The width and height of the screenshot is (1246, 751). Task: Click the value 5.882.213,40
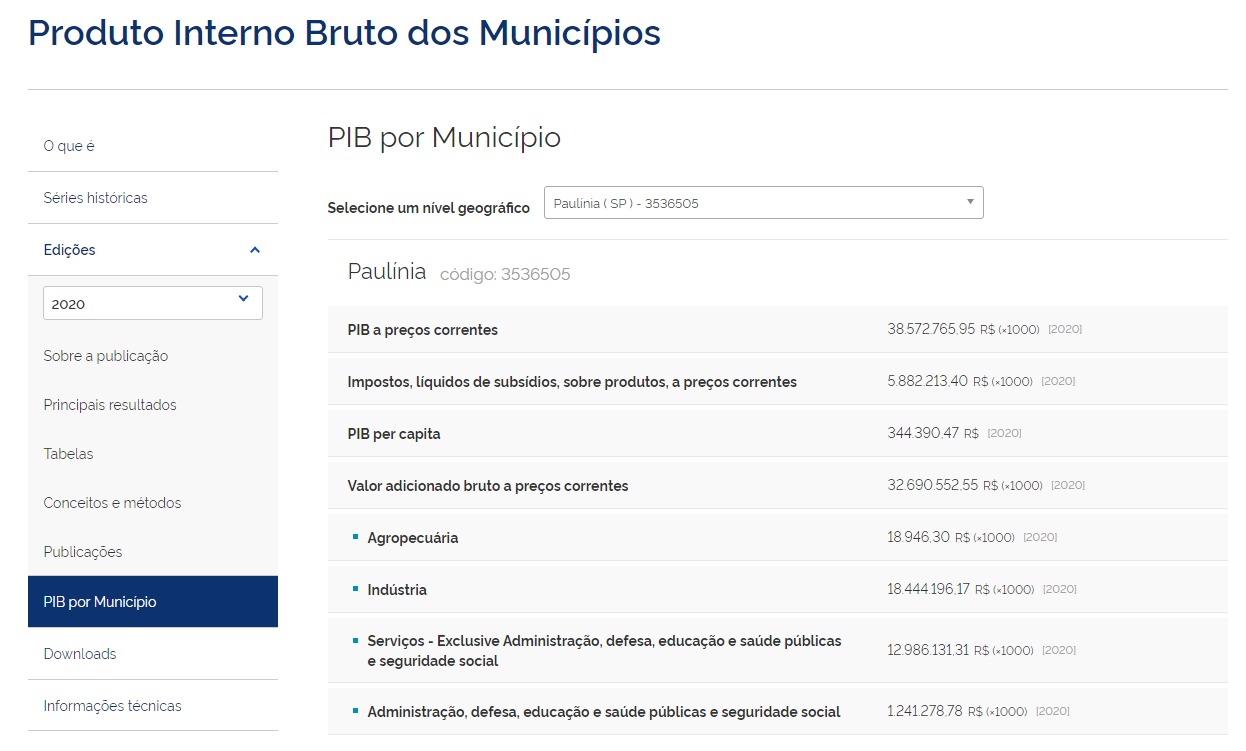927,381
